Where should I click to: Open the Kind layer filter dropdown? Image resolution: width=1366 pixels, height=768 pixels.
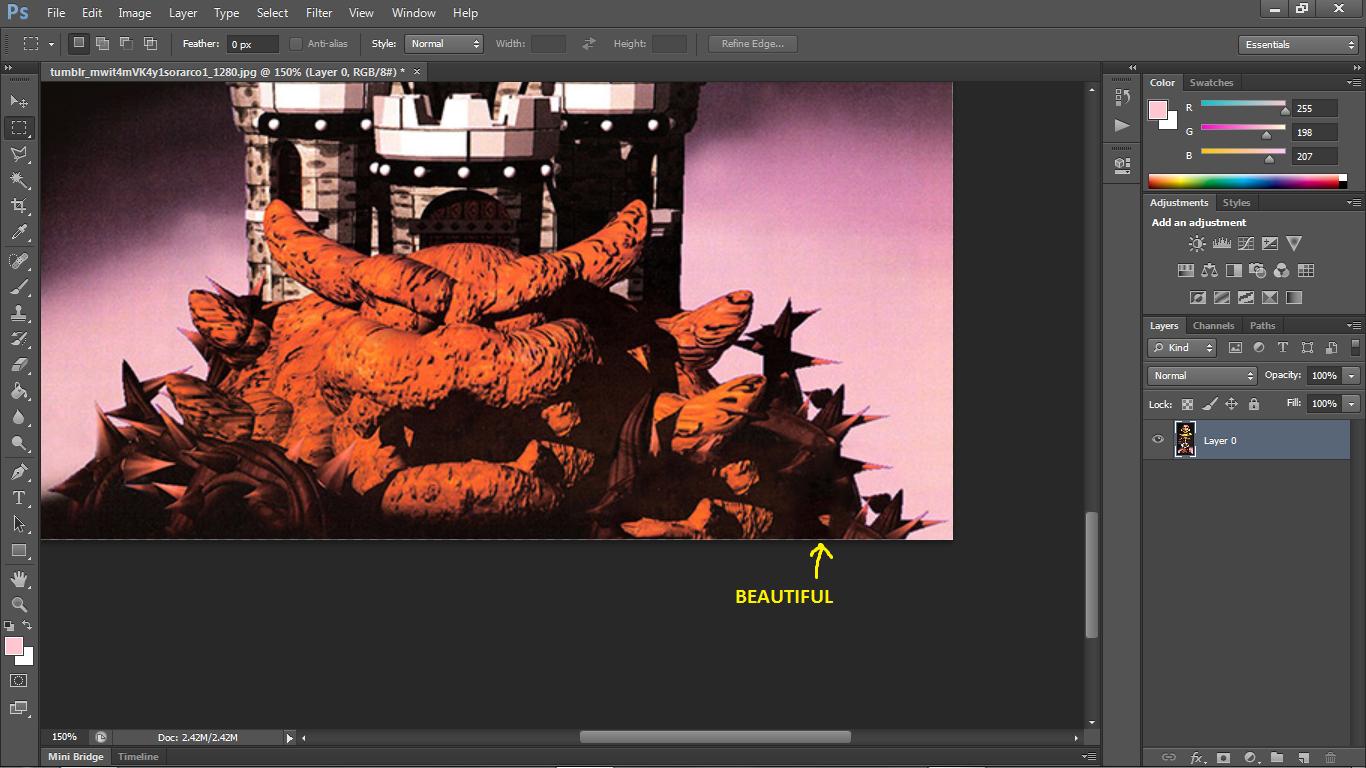click(x=1182, y=348)
